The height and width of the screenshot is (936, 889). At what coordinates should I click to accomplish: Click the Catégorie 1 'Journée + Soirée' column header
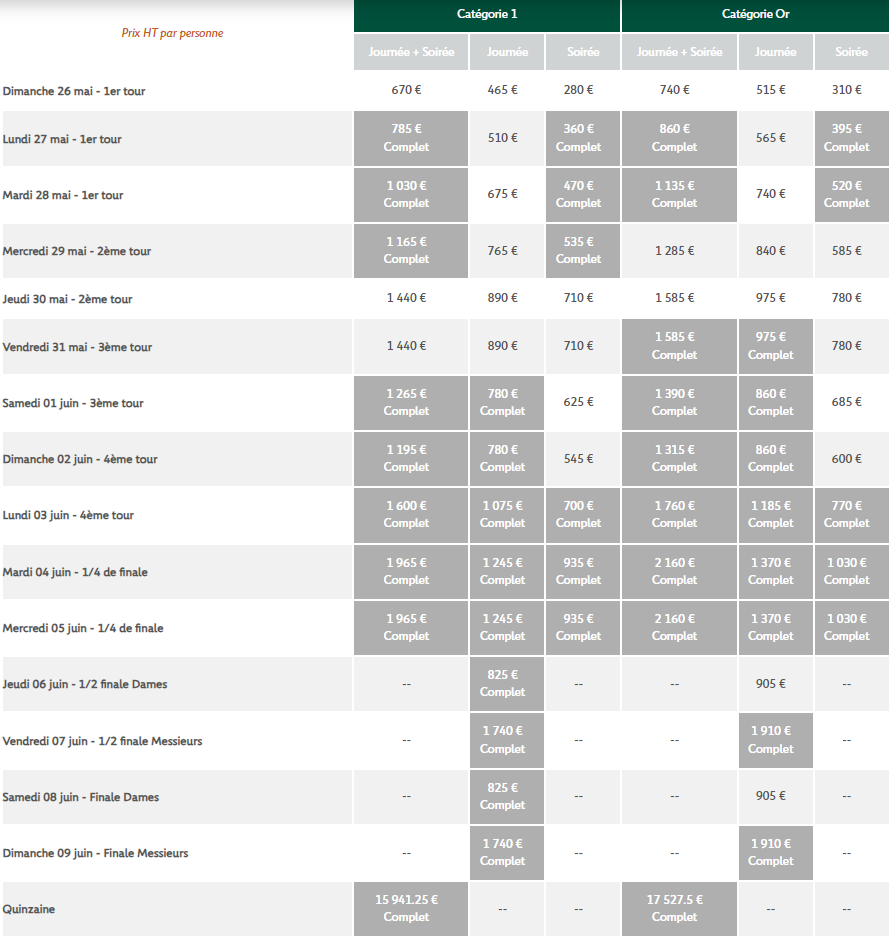(410, 52)
